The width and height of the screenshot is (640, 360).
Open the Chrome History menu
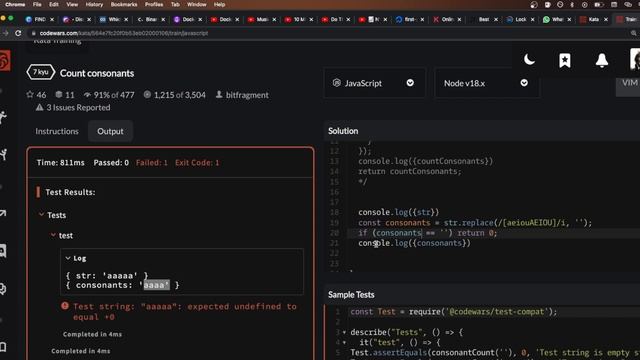tap(94, 4)
